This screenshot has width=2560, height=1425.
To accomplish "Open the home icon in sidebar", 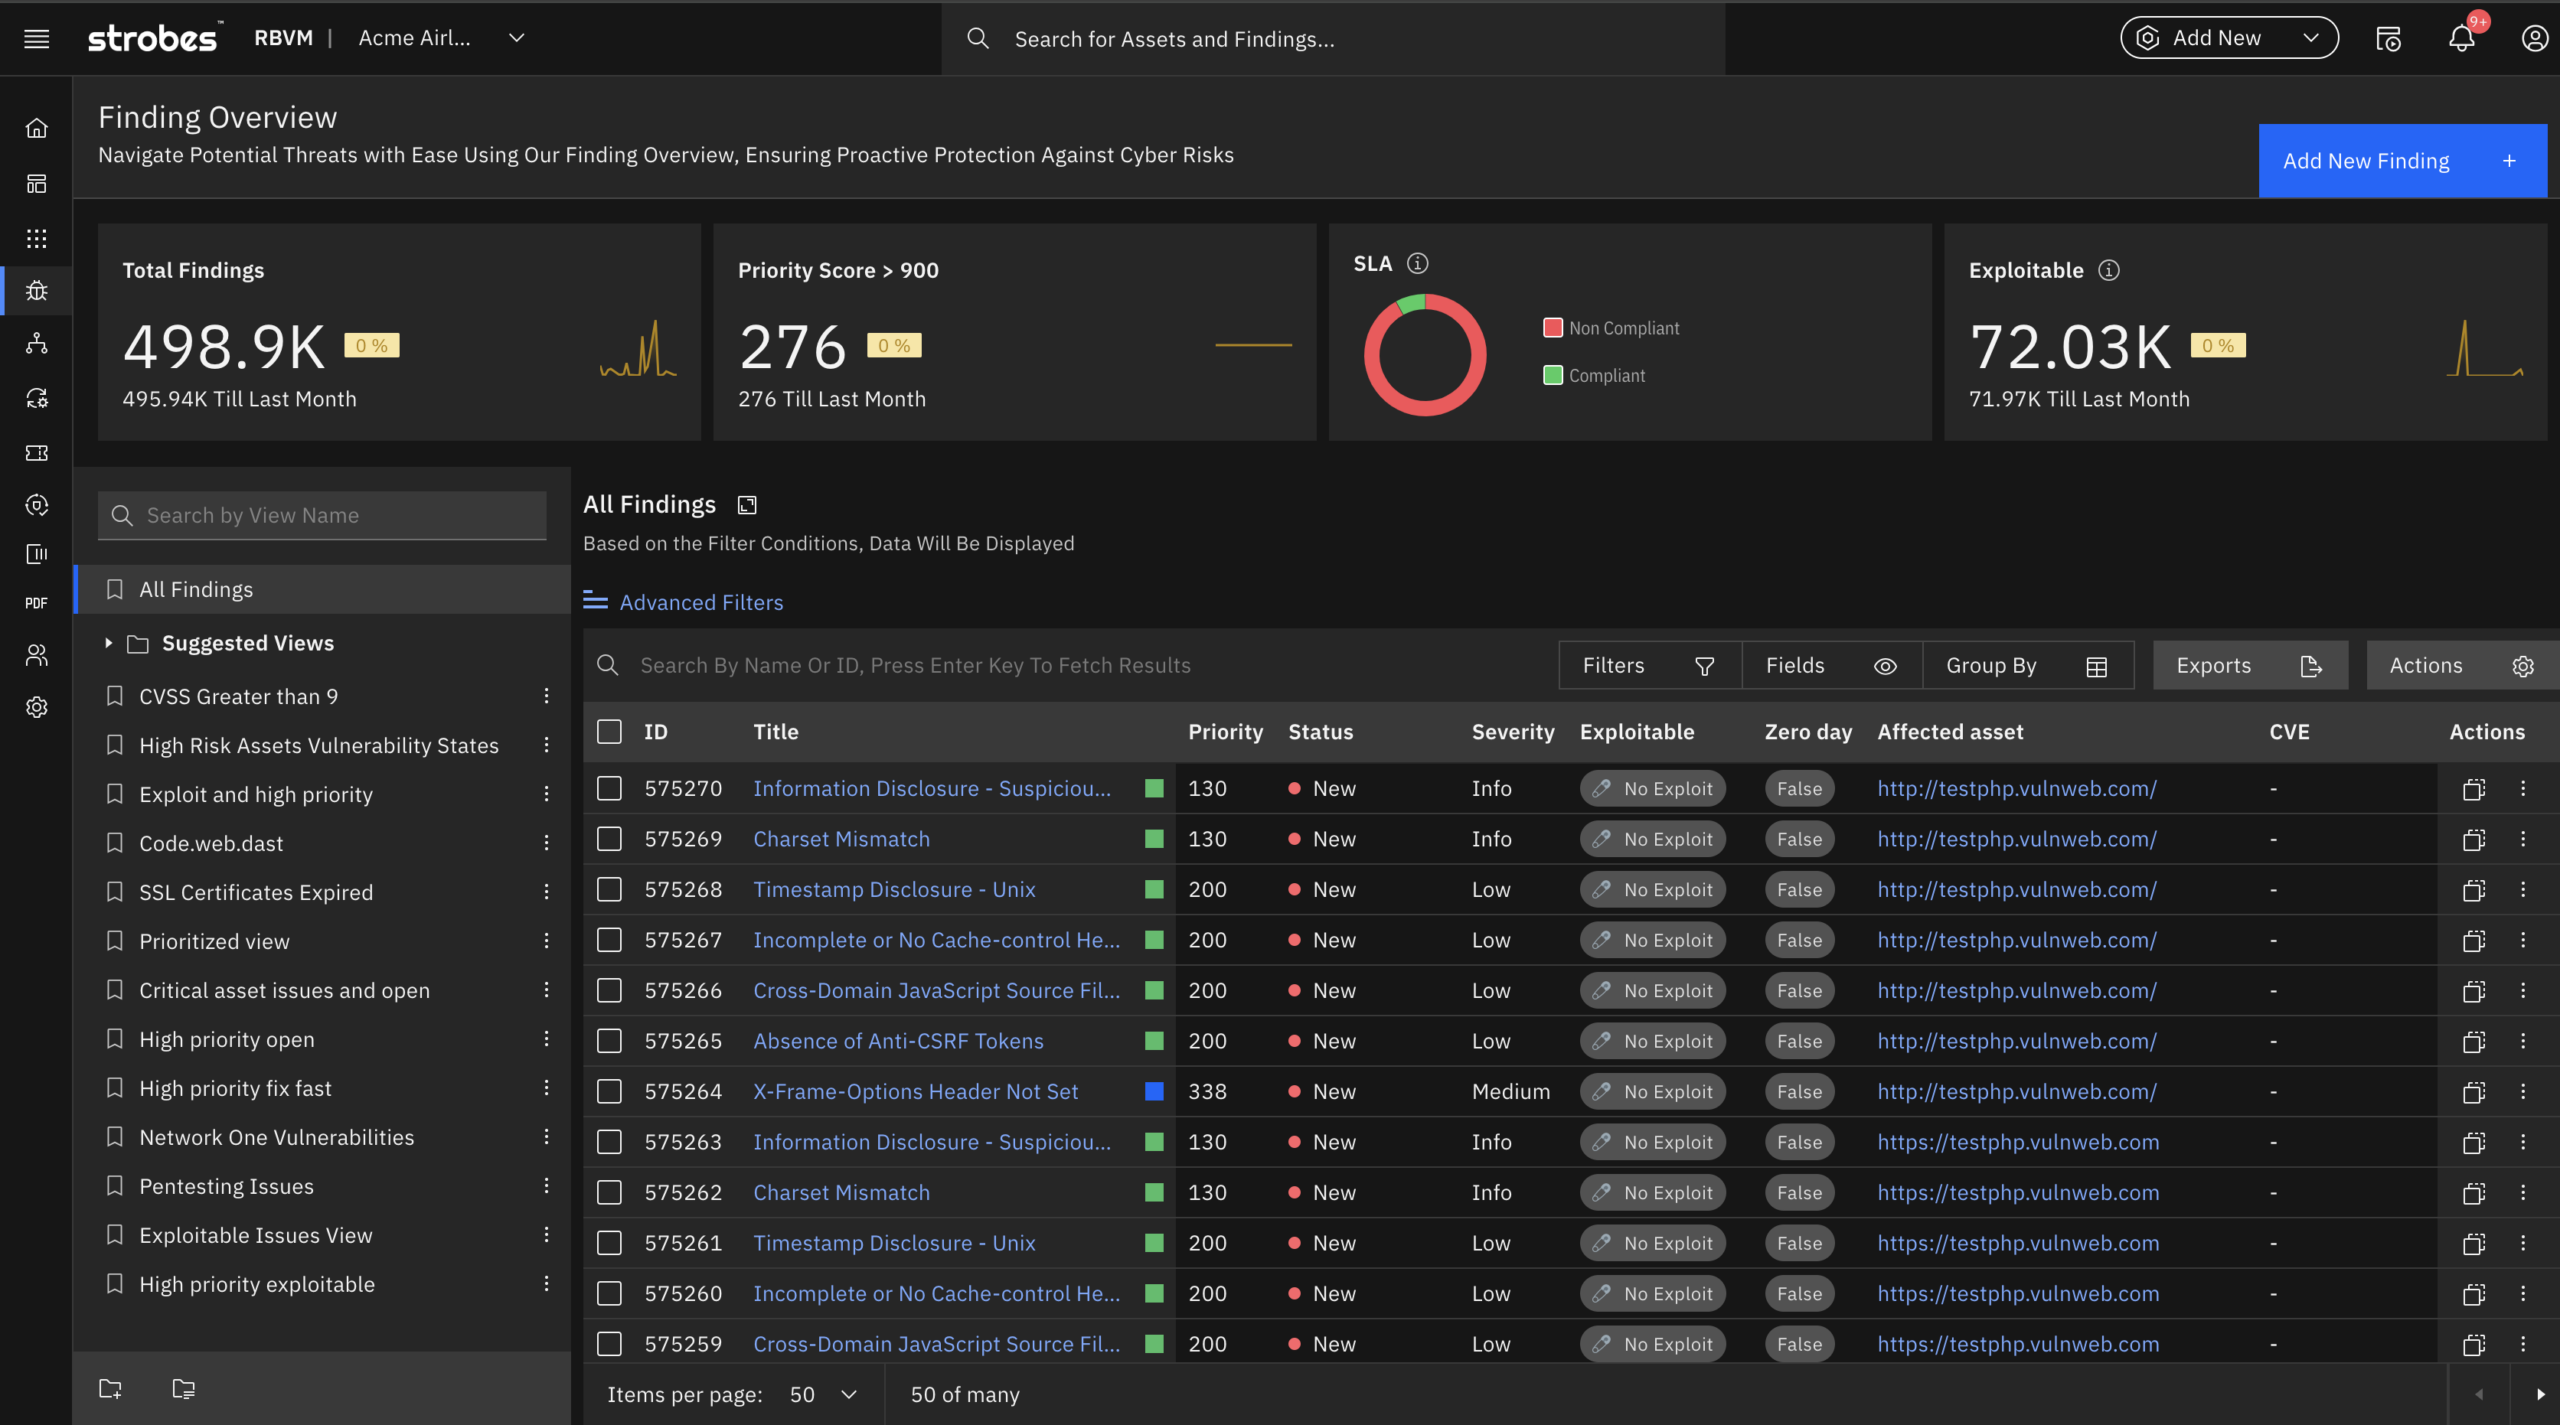I will click(37, 129).
